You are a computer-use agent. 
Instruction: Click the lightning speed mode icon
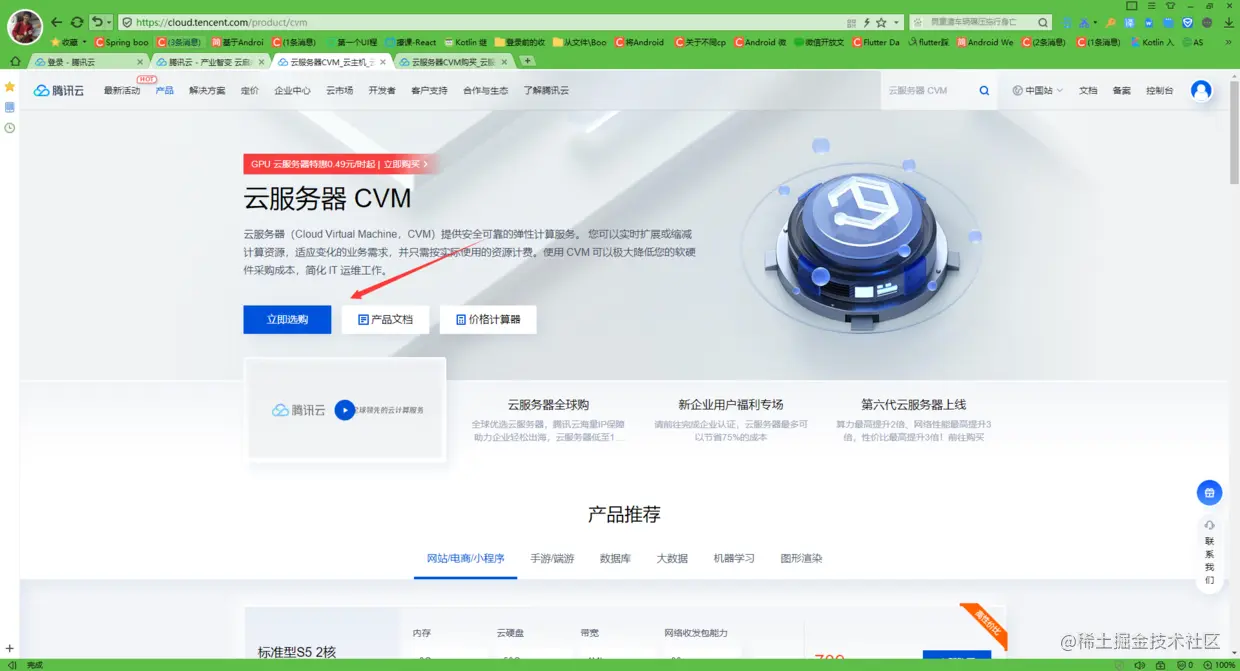point(867,22)
